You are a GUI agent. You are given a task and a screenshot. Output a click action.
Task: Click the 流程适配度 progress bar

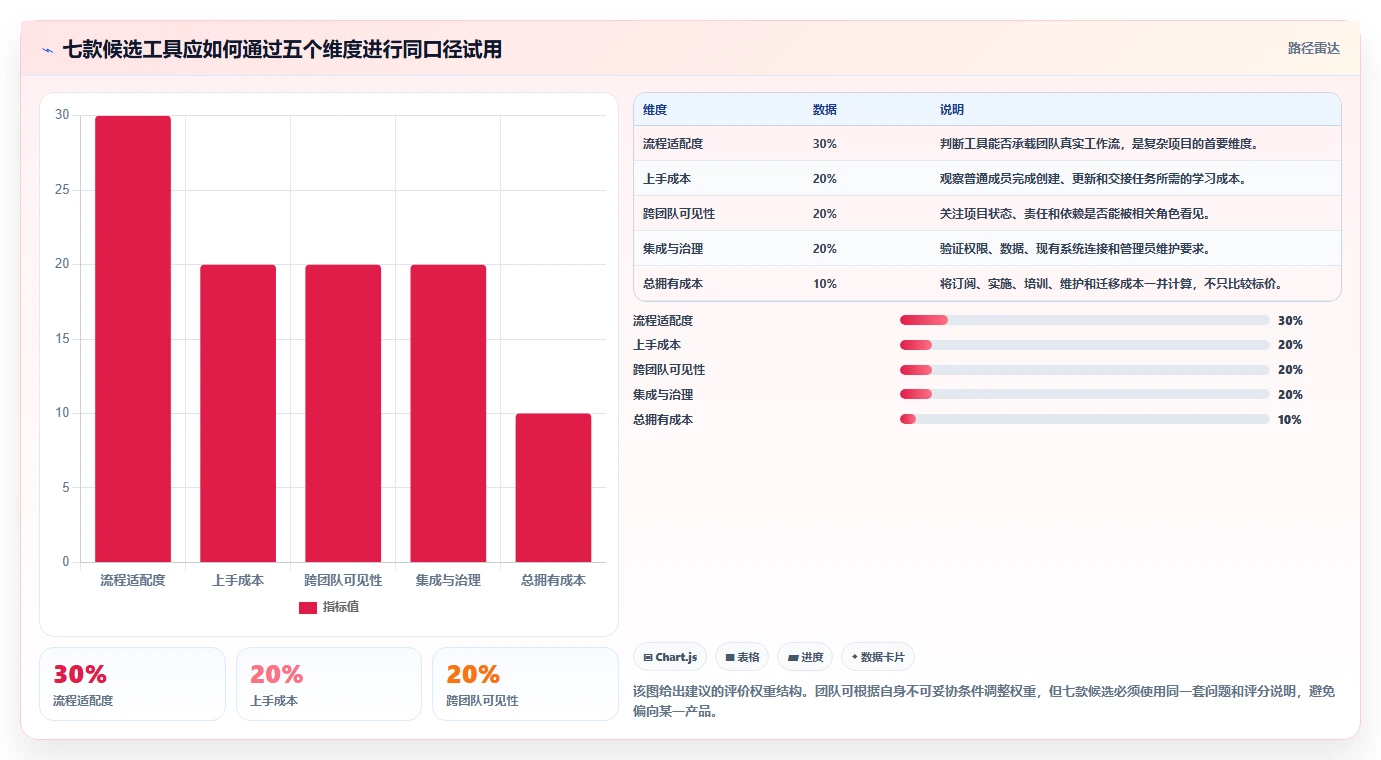coord(1084,320)
